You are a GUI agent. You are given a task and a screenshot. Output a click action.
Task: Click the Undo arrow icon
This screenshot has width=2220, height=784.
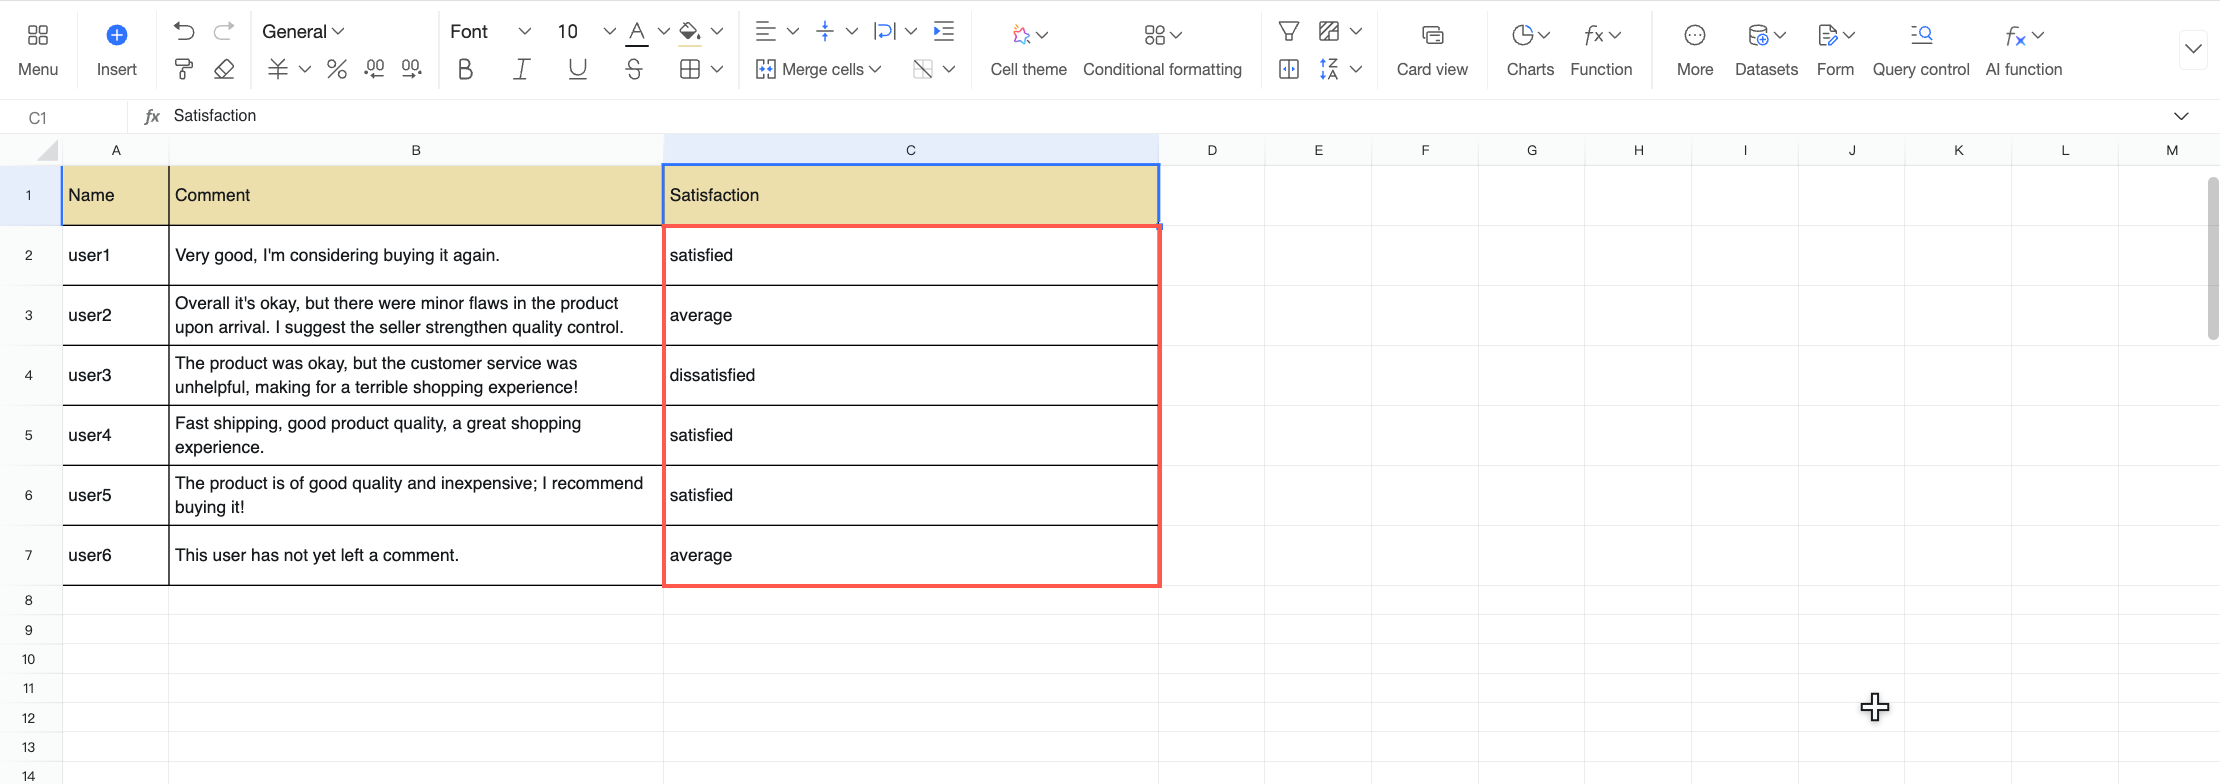tap(184, 31)
